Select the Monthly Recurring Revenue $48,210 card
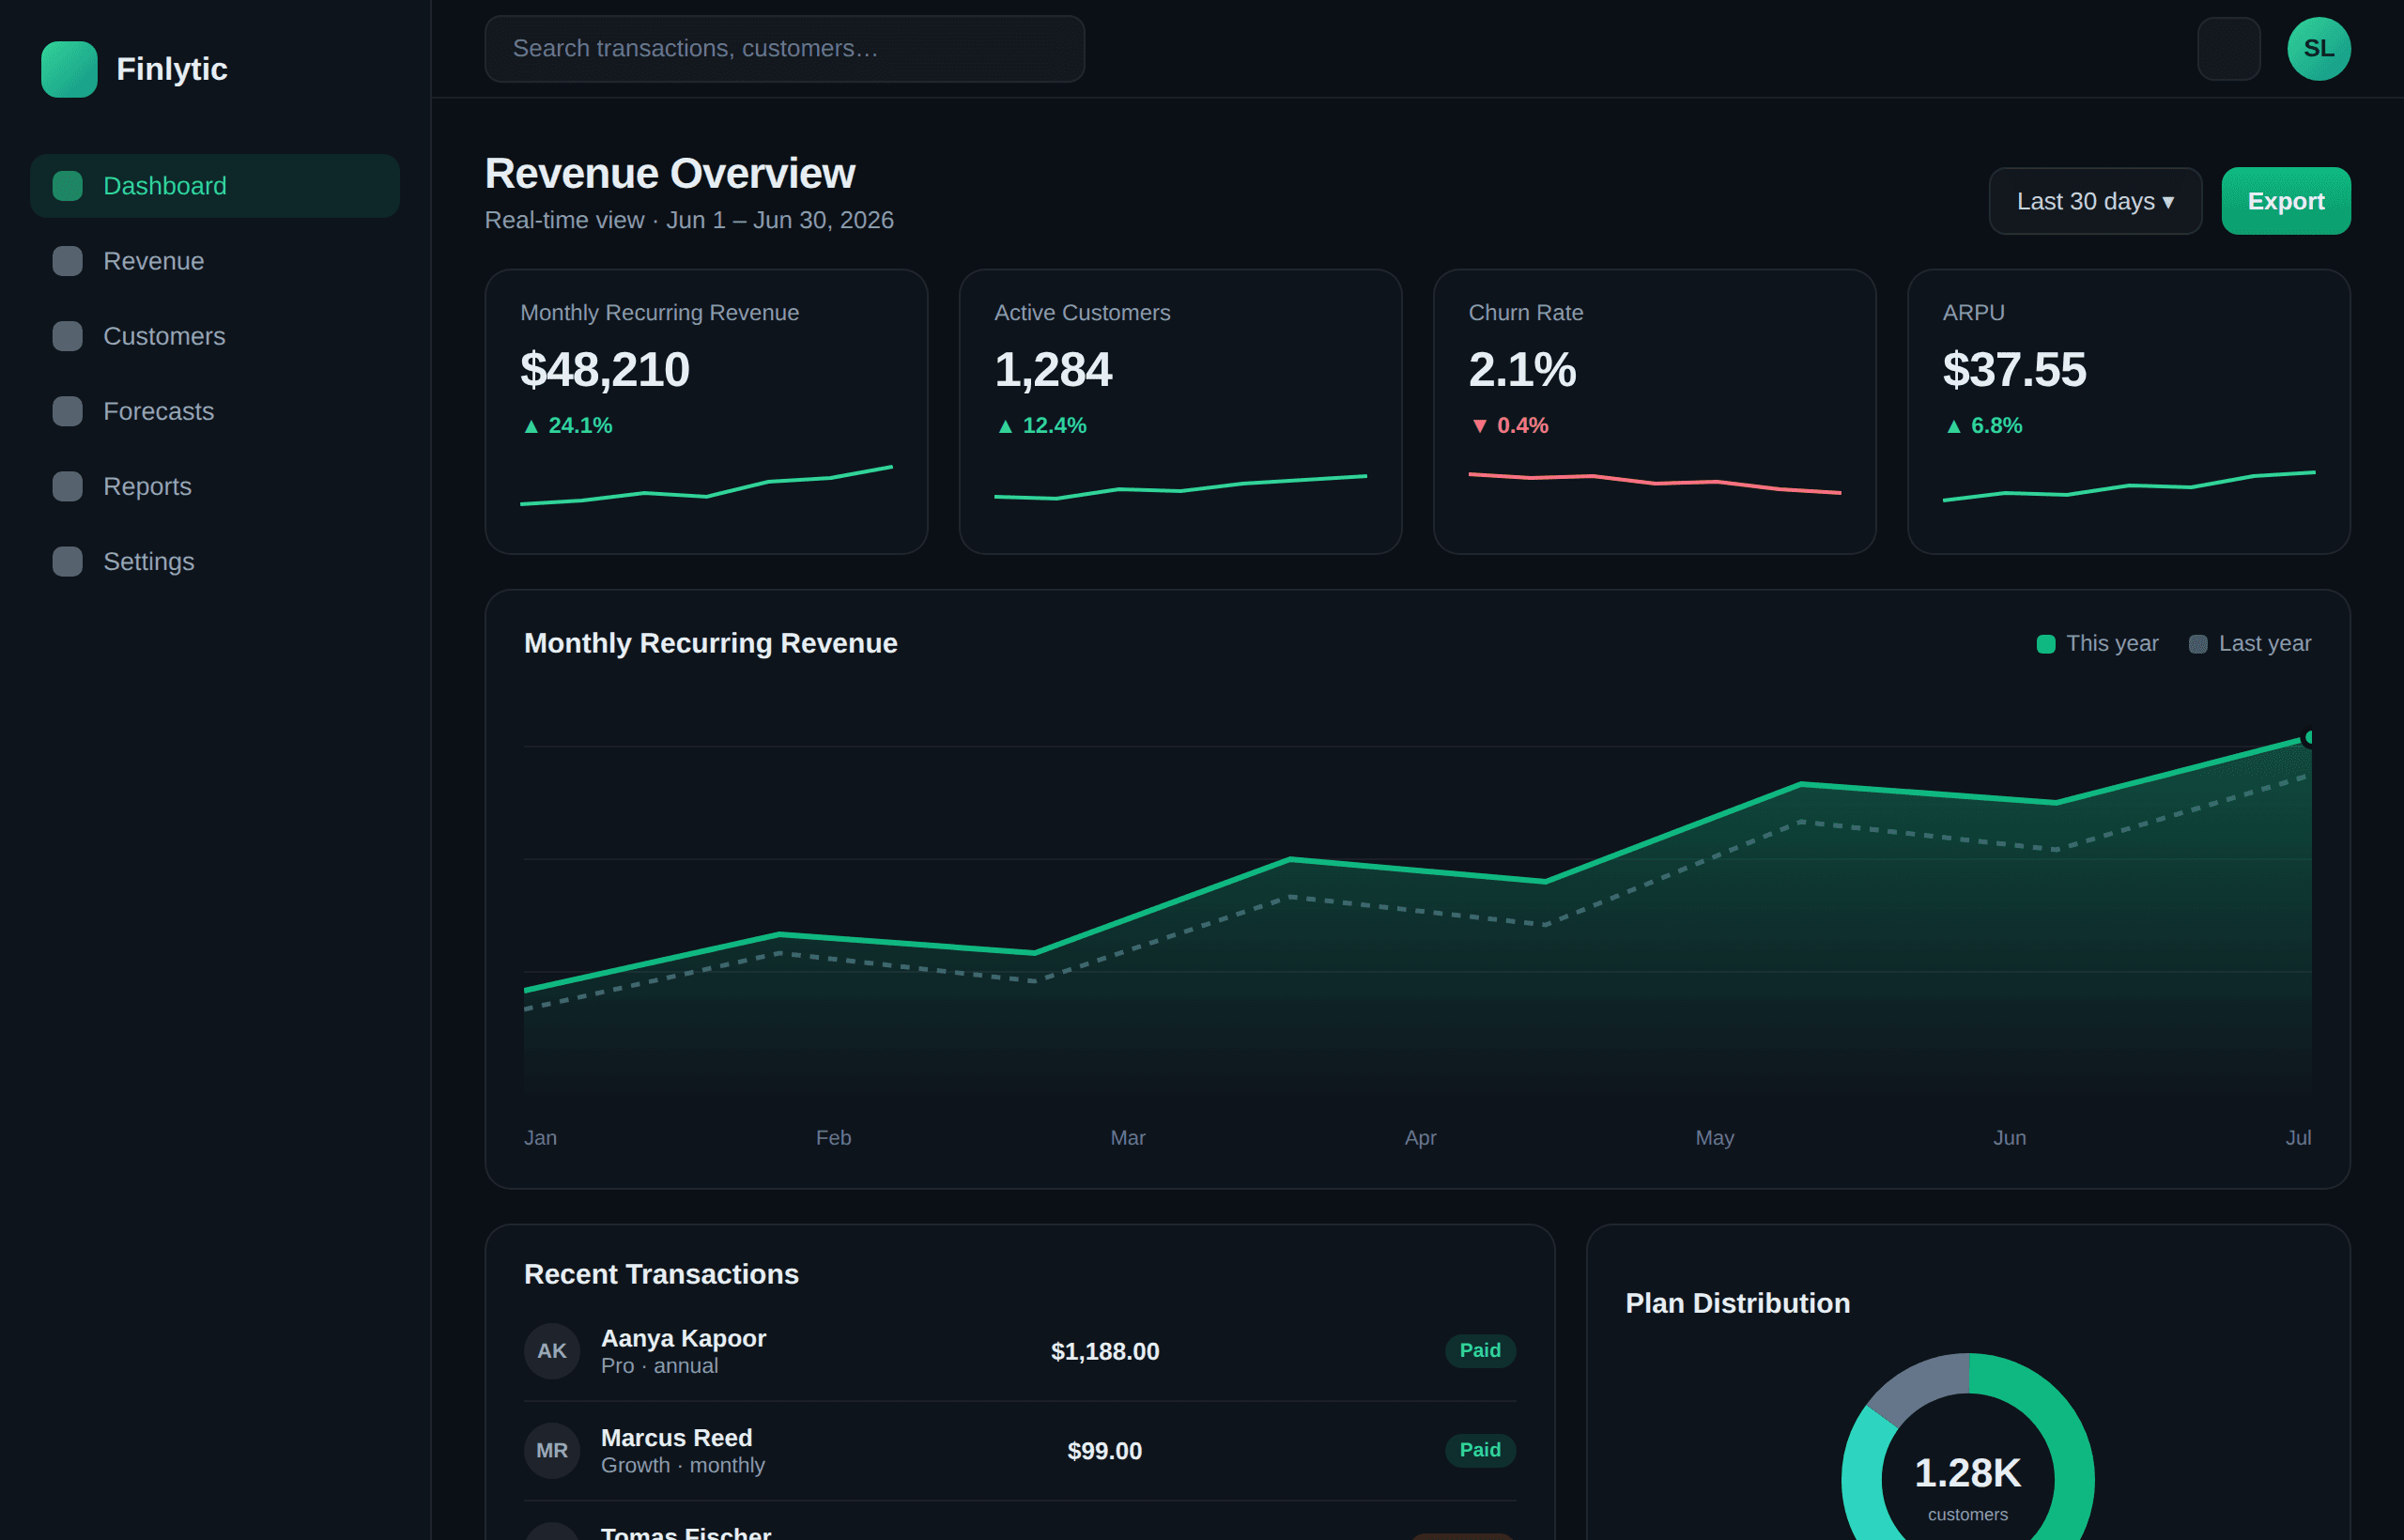The image size is (2404, 1540). (x=706, y=411)
